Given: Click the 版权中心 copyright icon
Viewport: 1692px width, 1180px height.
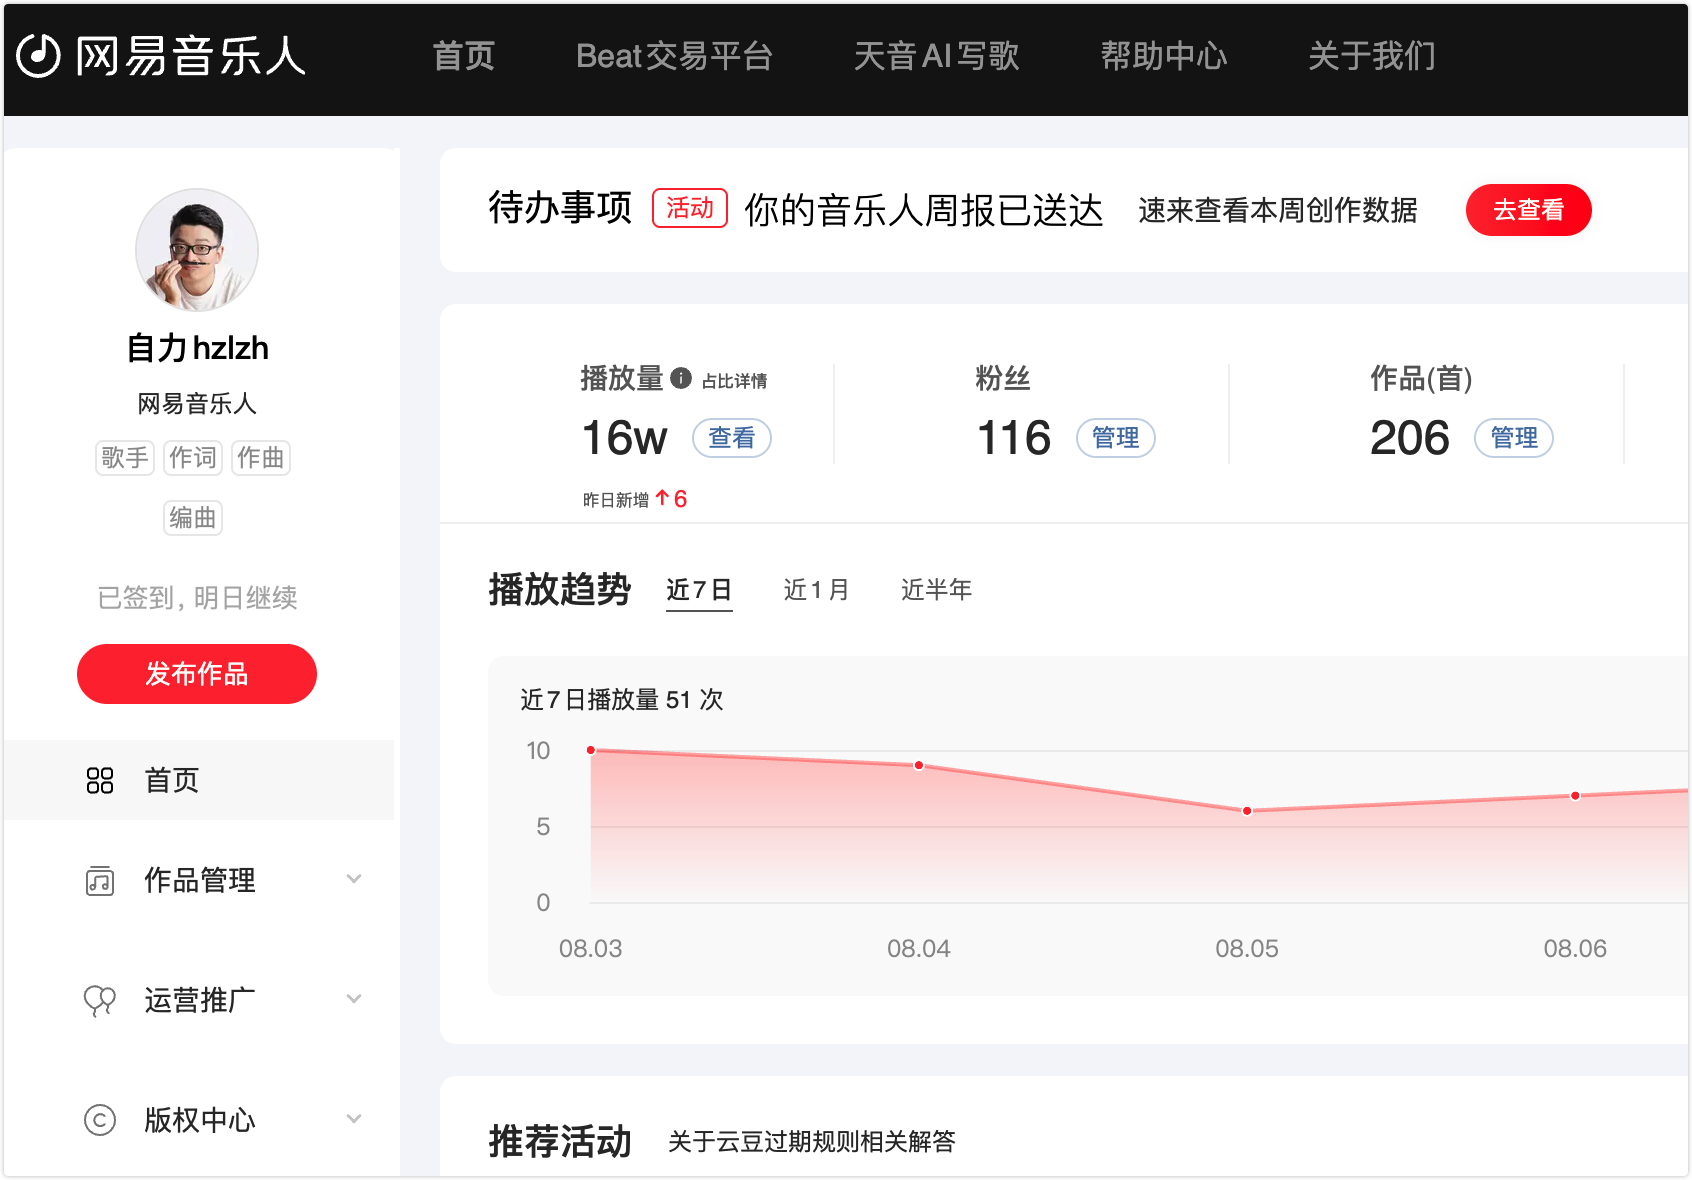Looking at the screenshot, I should point(100,1120).
